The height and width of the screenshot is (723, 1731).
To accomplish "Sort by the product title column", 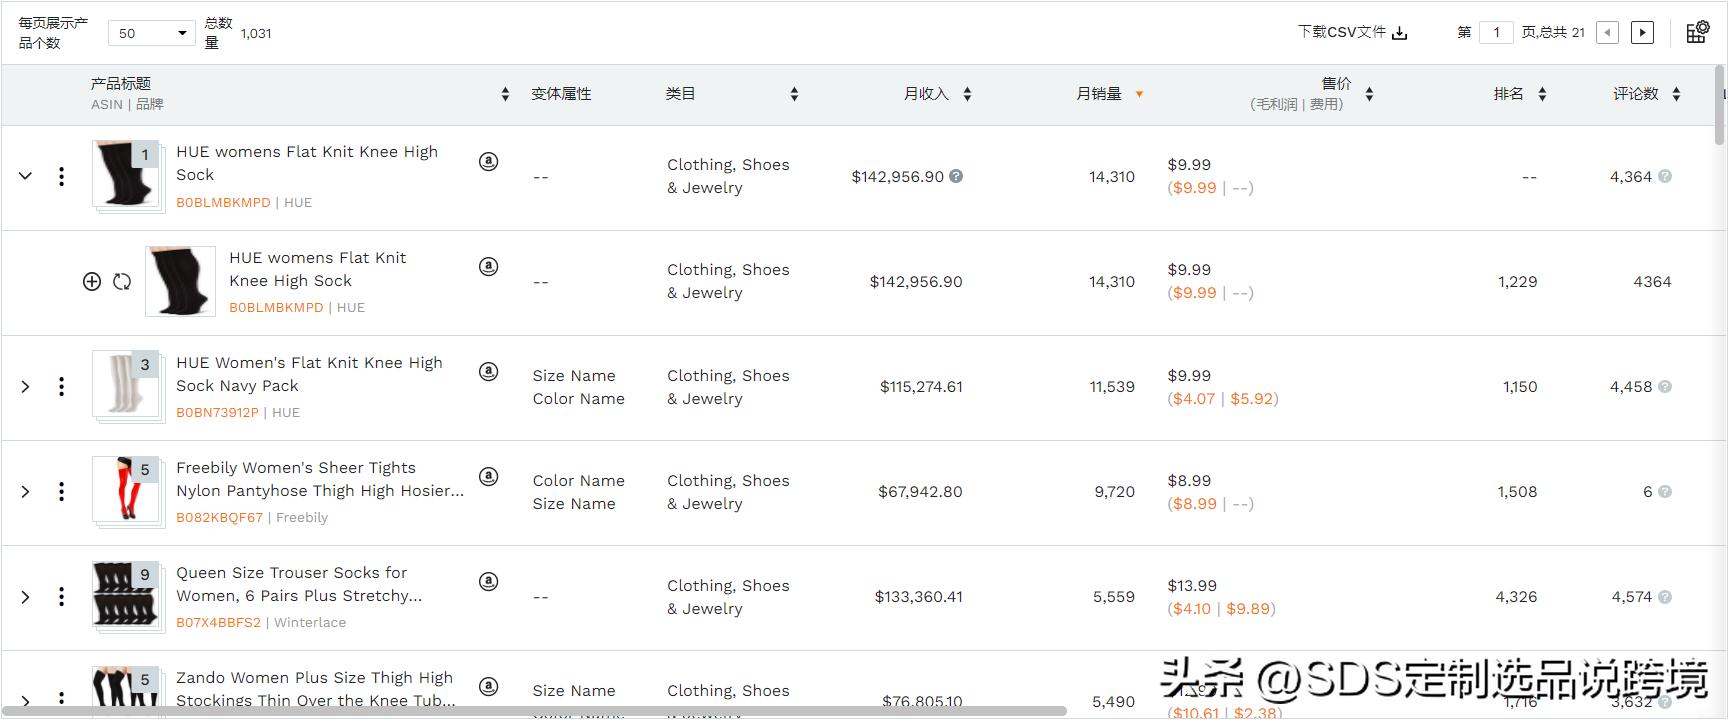I will coord(505,94).
